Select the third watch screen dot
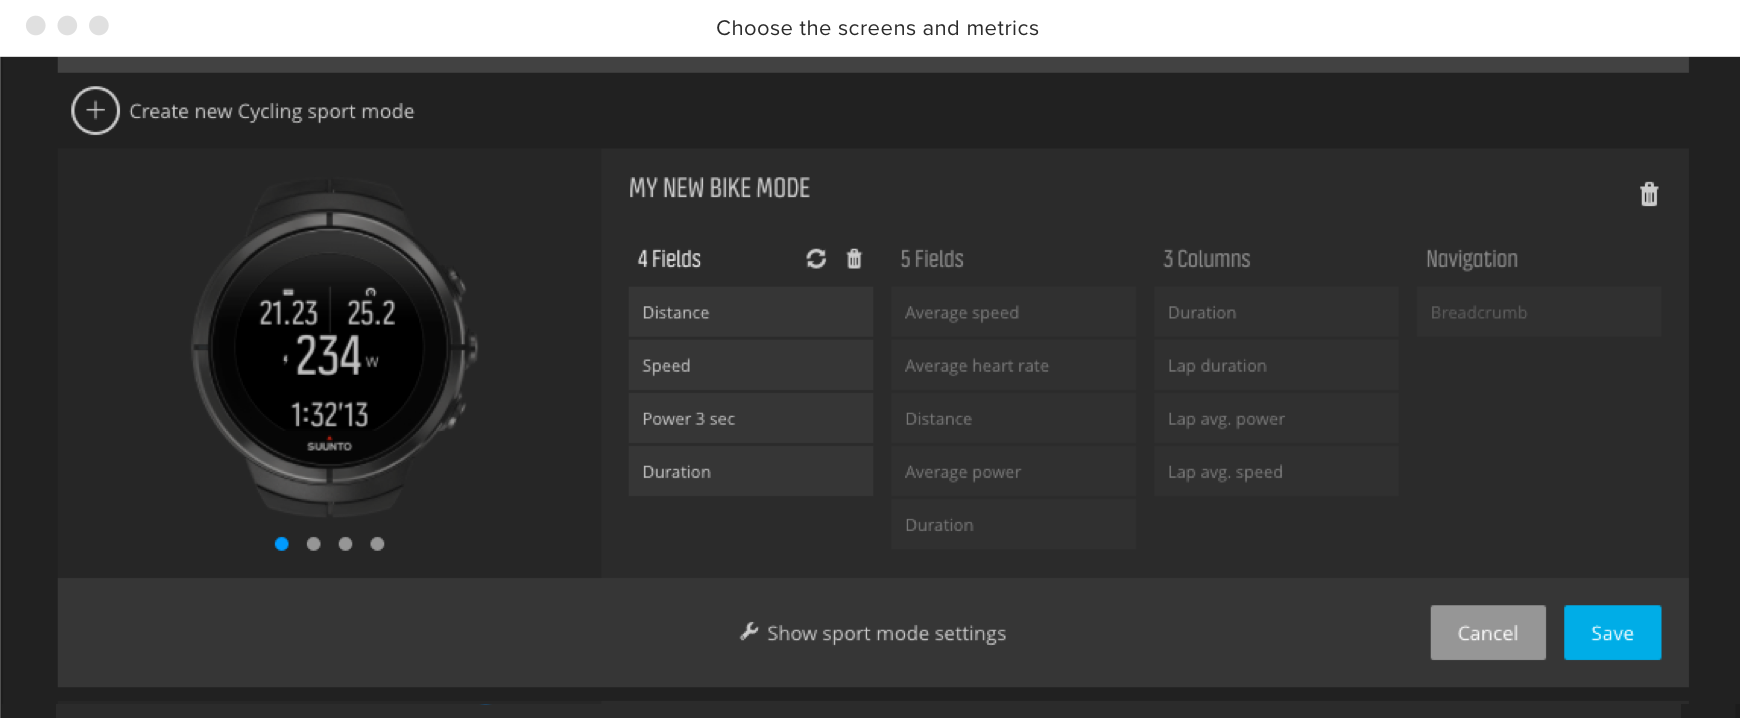 (x=345, y=544)
